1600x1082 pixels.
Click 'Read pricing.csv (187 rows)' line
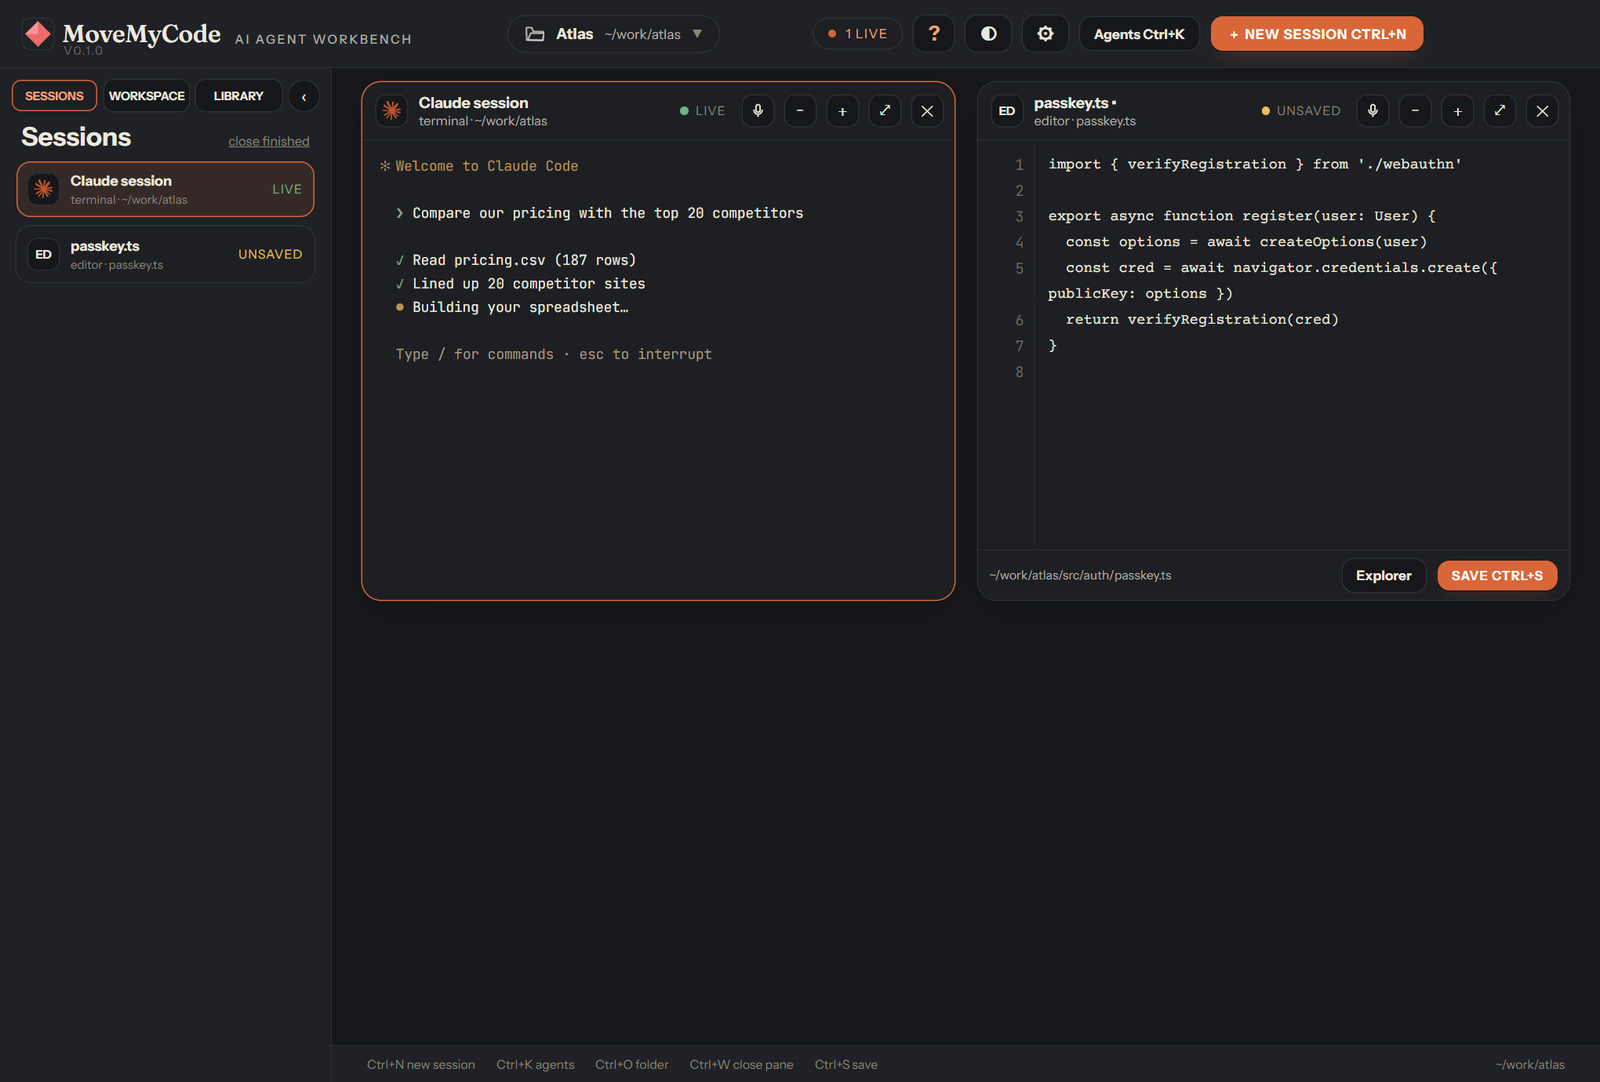pyautogui.click(x=516, y=261)
